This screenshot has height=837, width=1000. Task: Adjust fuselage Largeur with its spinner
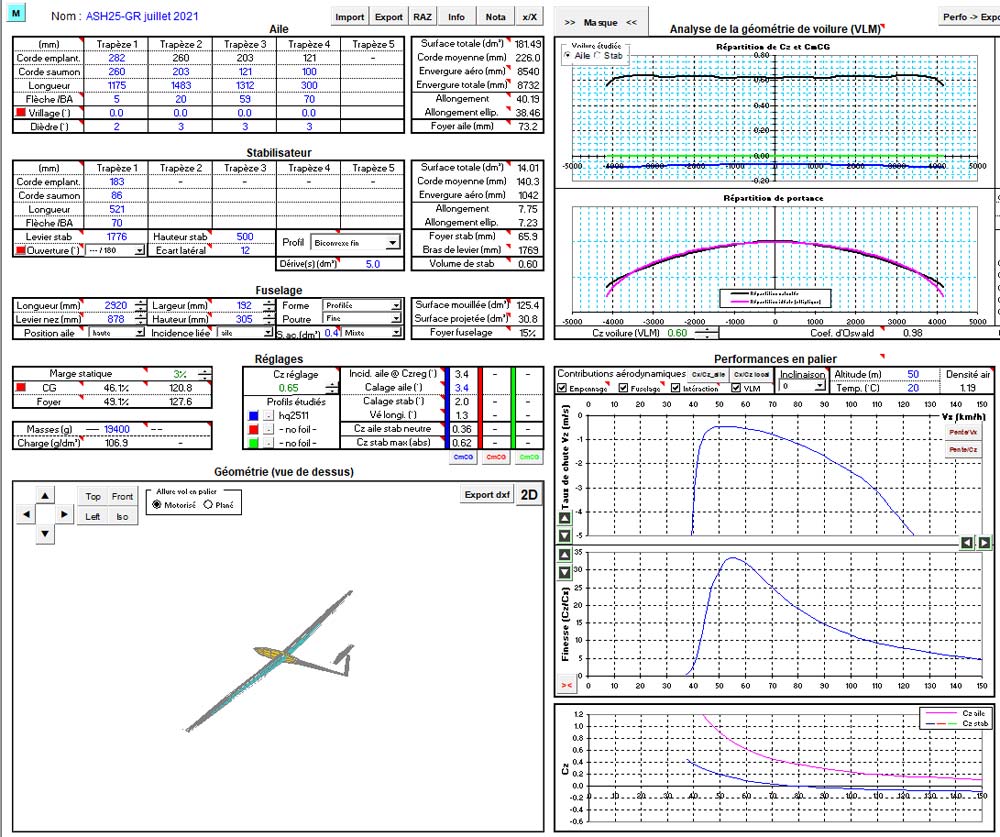268,306
